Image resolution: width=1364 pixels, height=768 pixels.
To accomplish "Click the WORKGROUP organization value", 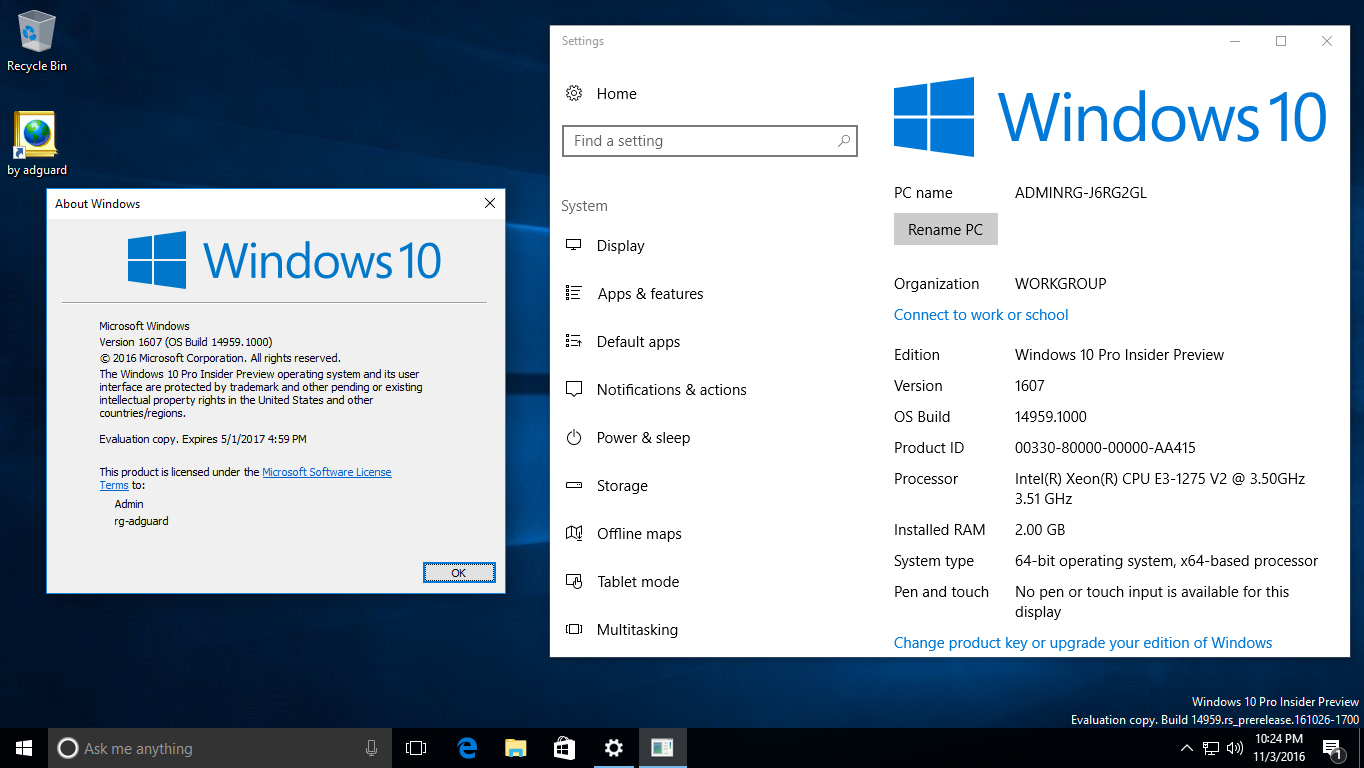I will 1061,283.
